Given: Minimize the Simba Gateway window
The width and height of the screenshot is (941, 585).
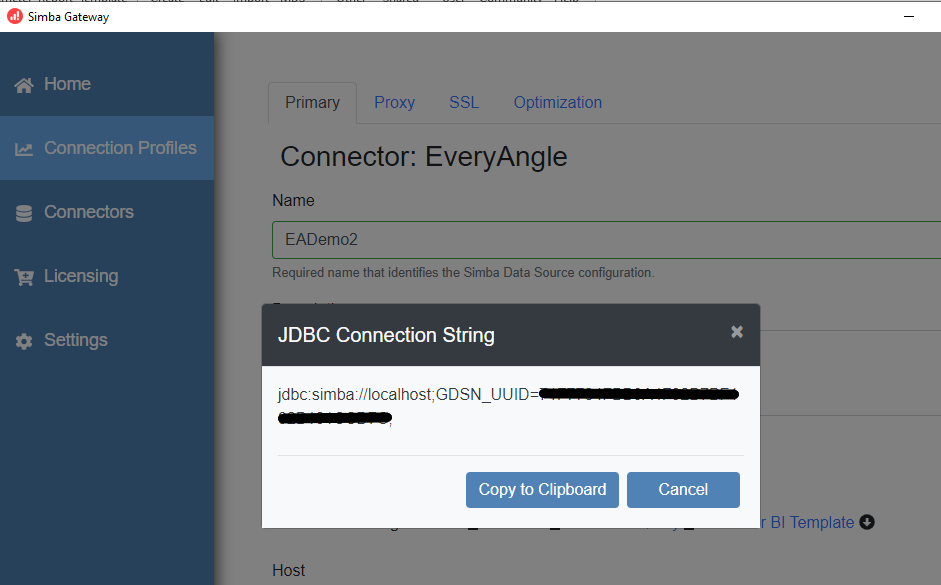Looking at the screenshot, I should 909,16.
